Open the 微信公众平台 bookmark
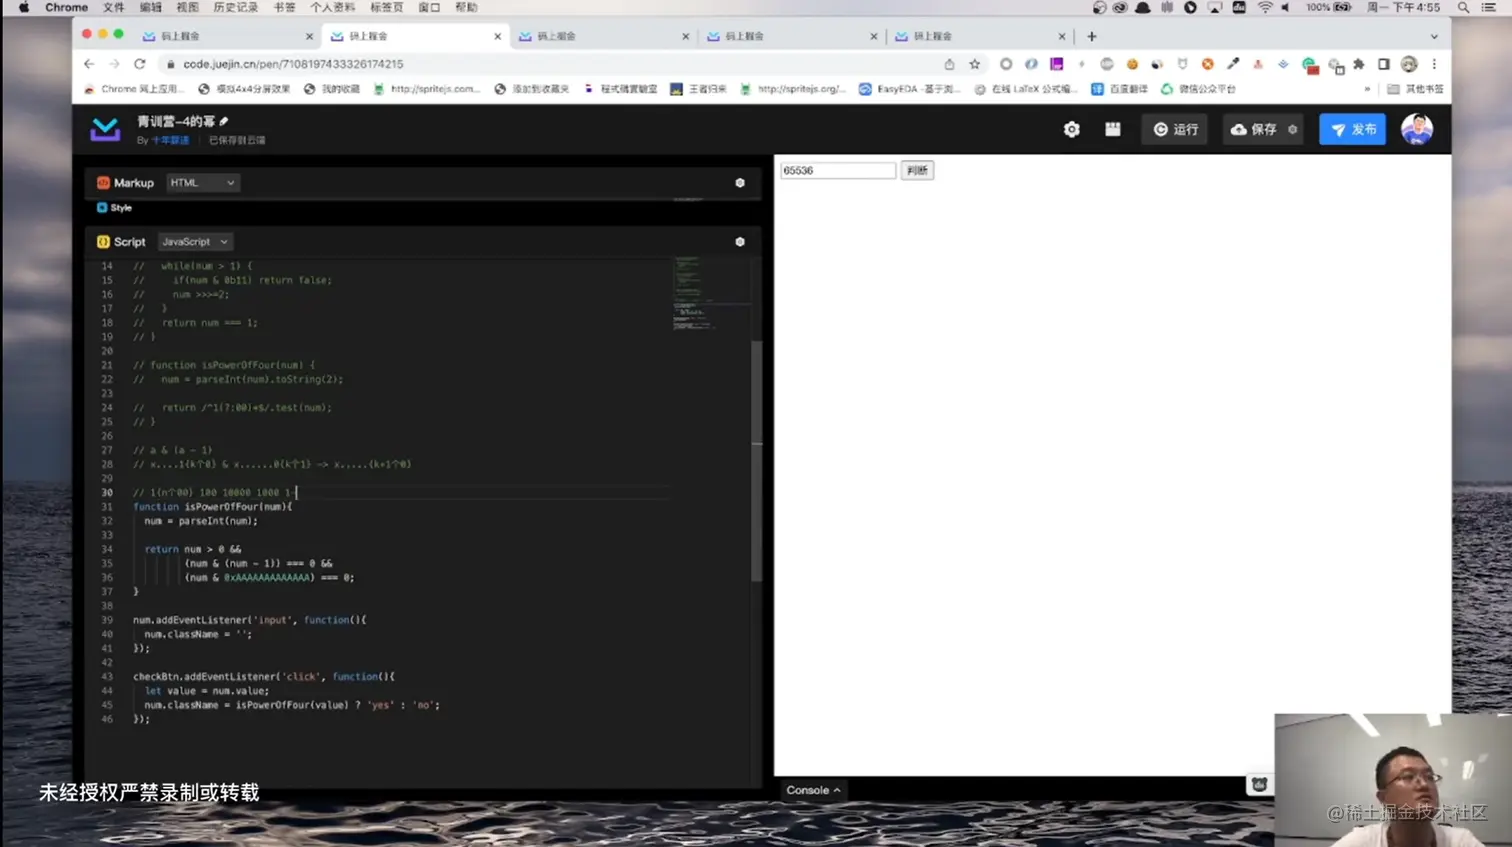 click(x=1198, y=89)
